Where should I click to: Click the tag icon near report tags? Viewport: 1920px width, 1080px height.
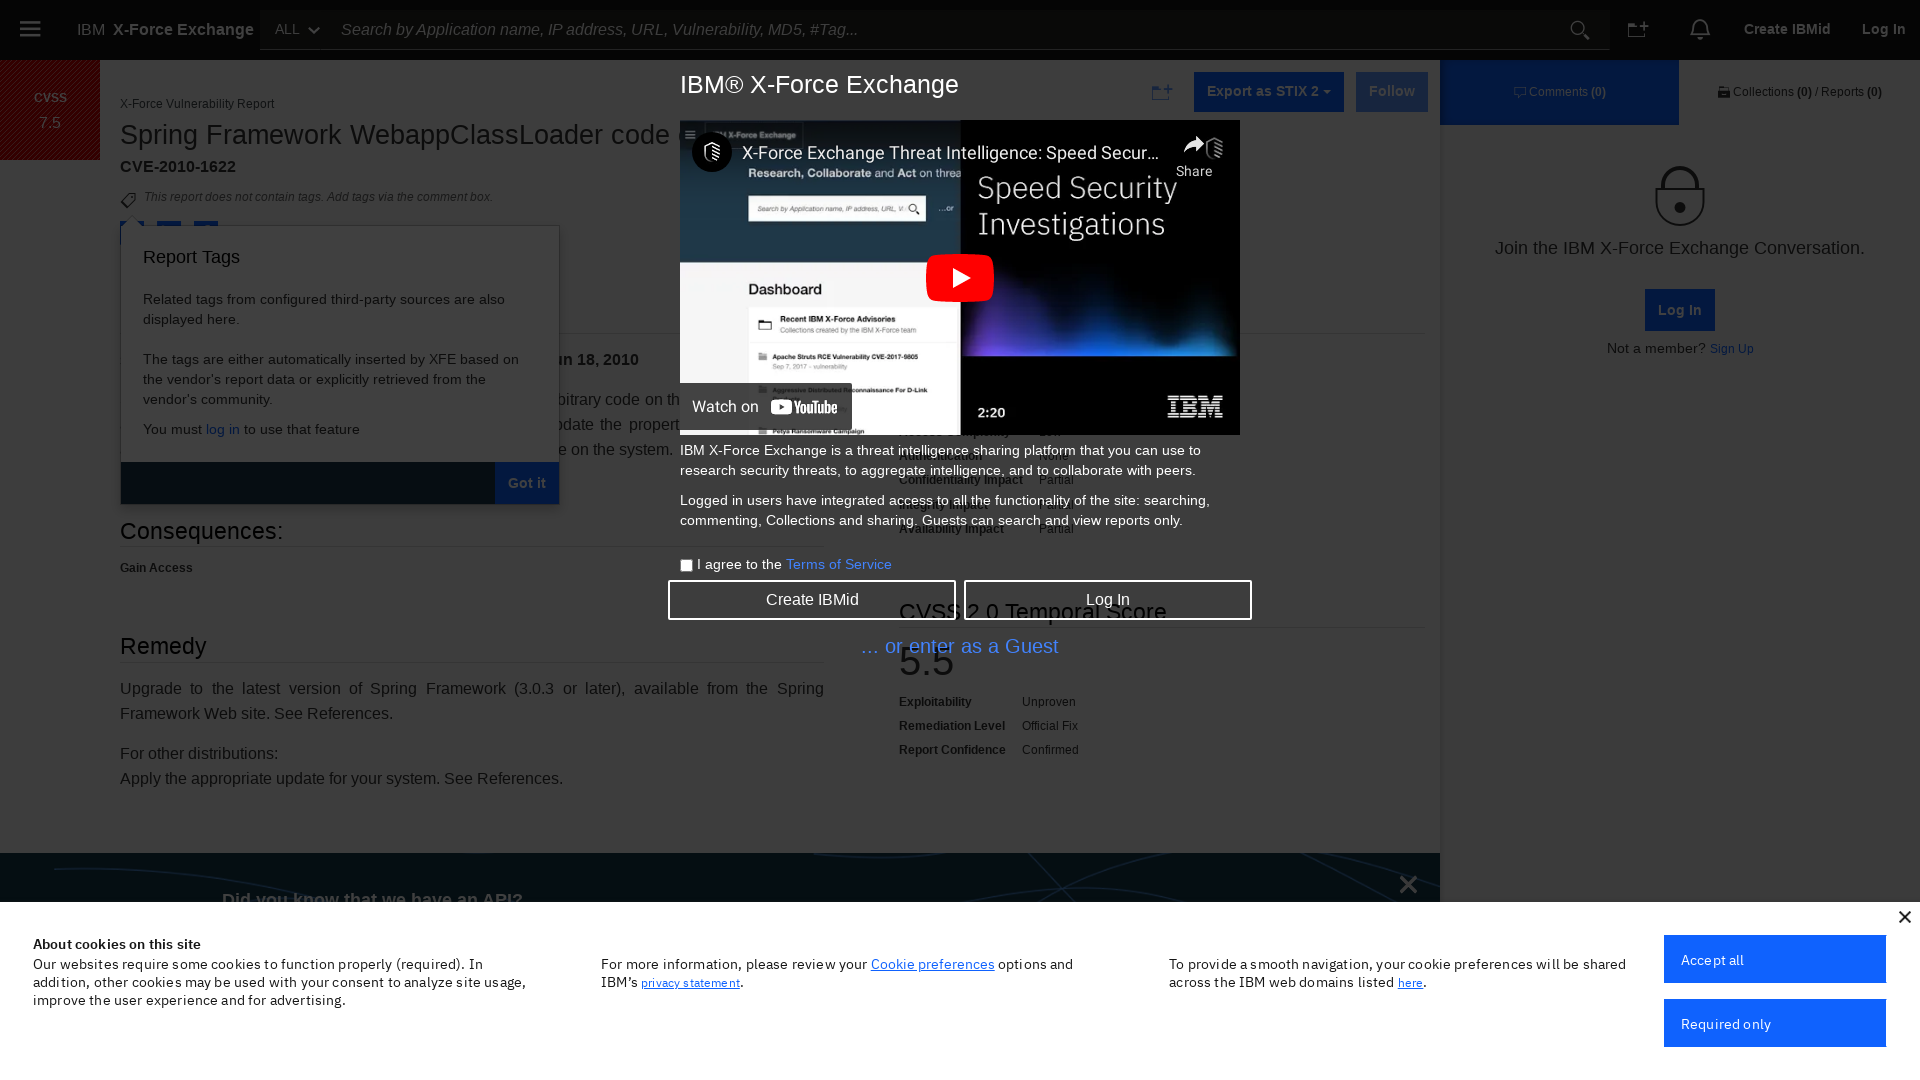tap(128, 200)
